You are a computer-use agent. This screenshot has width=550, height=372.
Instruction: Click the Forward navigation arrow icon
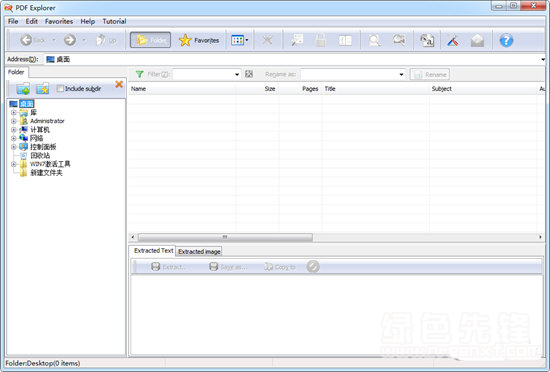(70, 40)
